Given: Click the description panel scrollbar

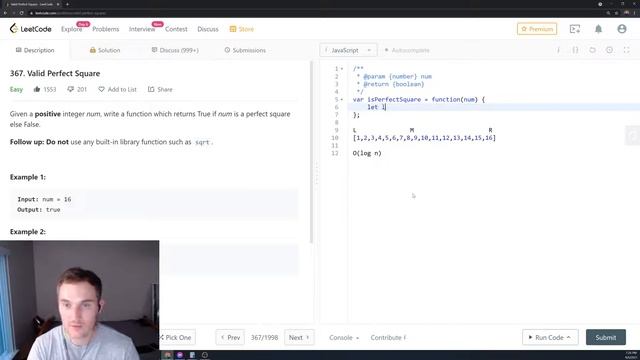Looking at the screenshot, I should [x=311, y=152].
